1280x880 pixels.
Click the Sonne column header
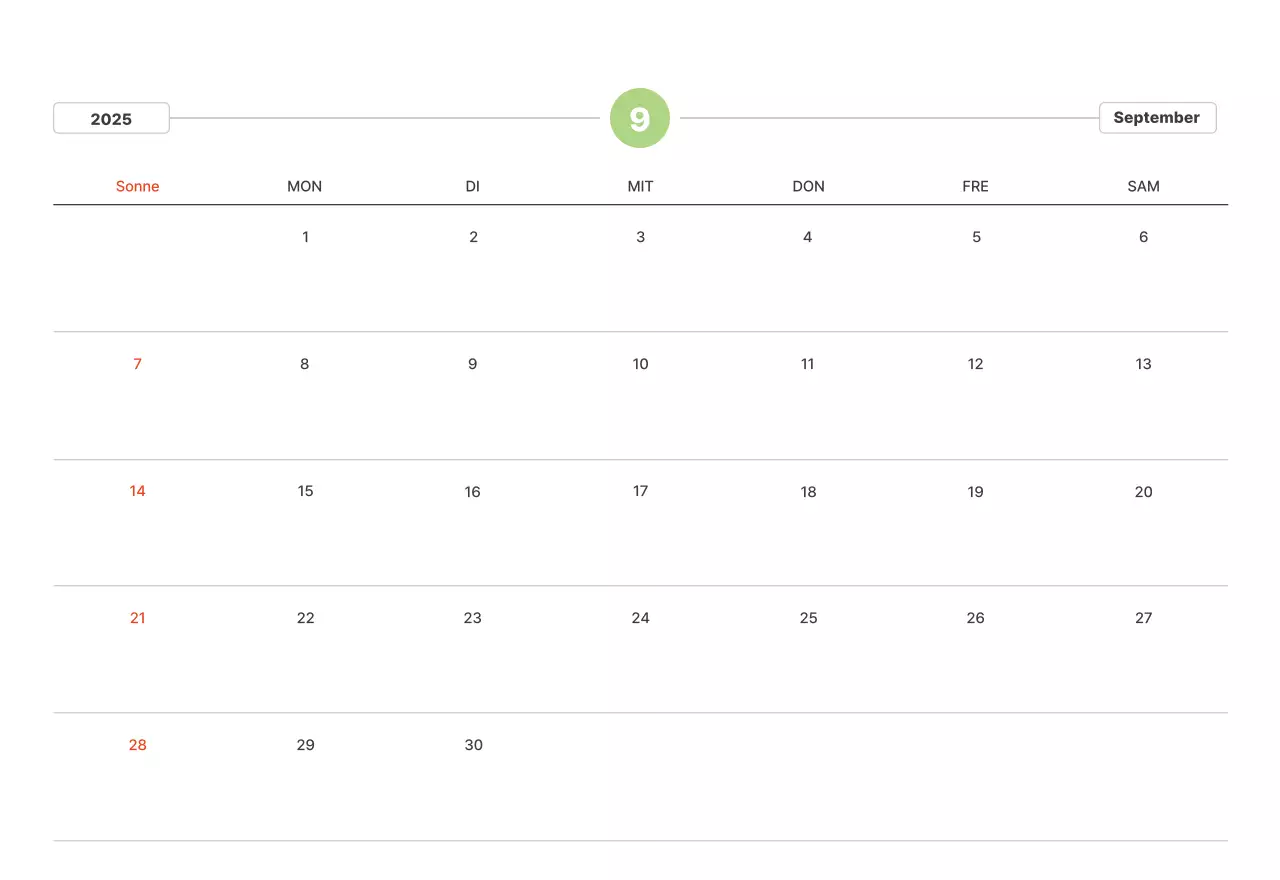(137, 186)
